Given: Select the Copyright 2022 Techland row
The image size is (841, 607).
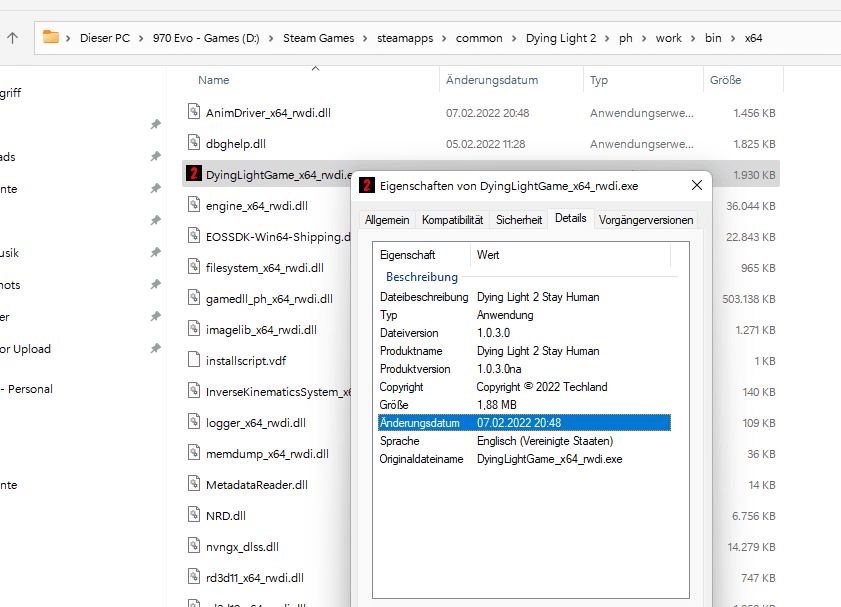Looking at the screenshot, I should (524, 387).
